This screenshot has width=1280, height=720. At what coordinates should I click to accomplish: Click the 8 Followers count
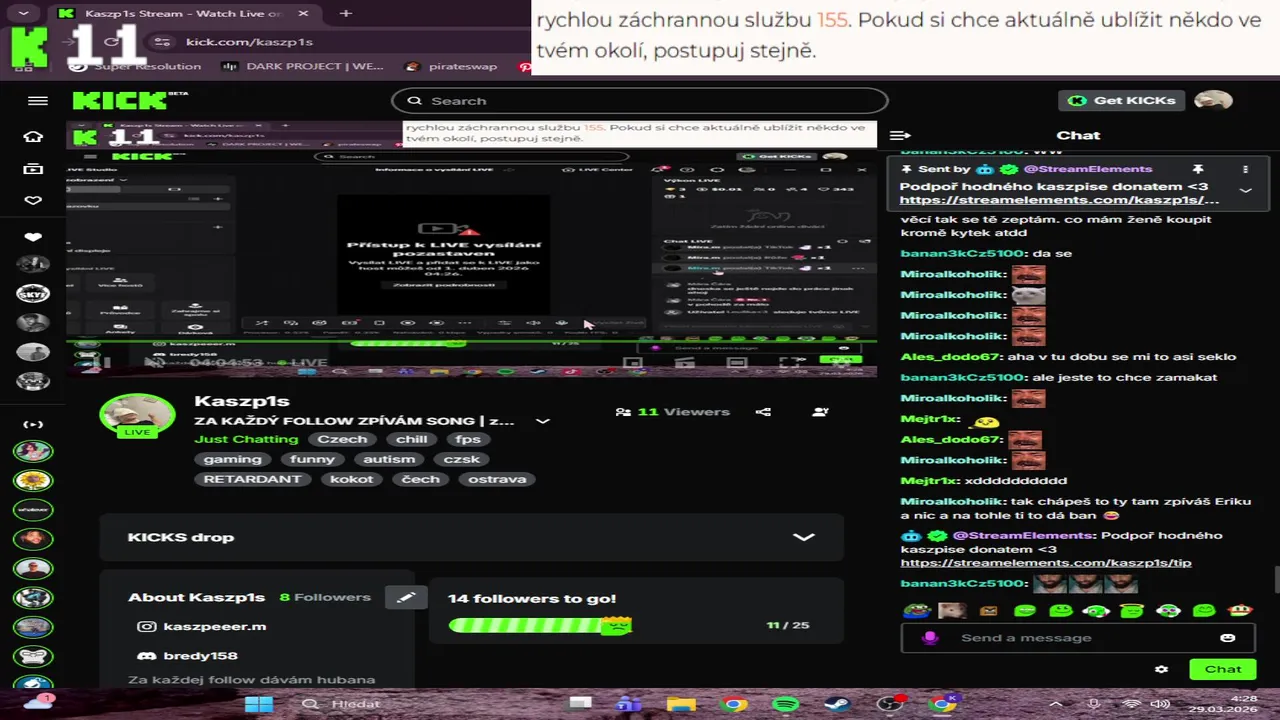[x=325, y=597]
